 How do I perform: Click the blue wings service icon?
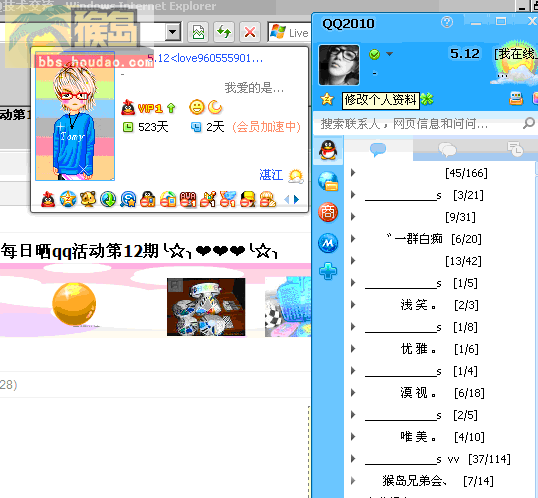click(228, 199)
